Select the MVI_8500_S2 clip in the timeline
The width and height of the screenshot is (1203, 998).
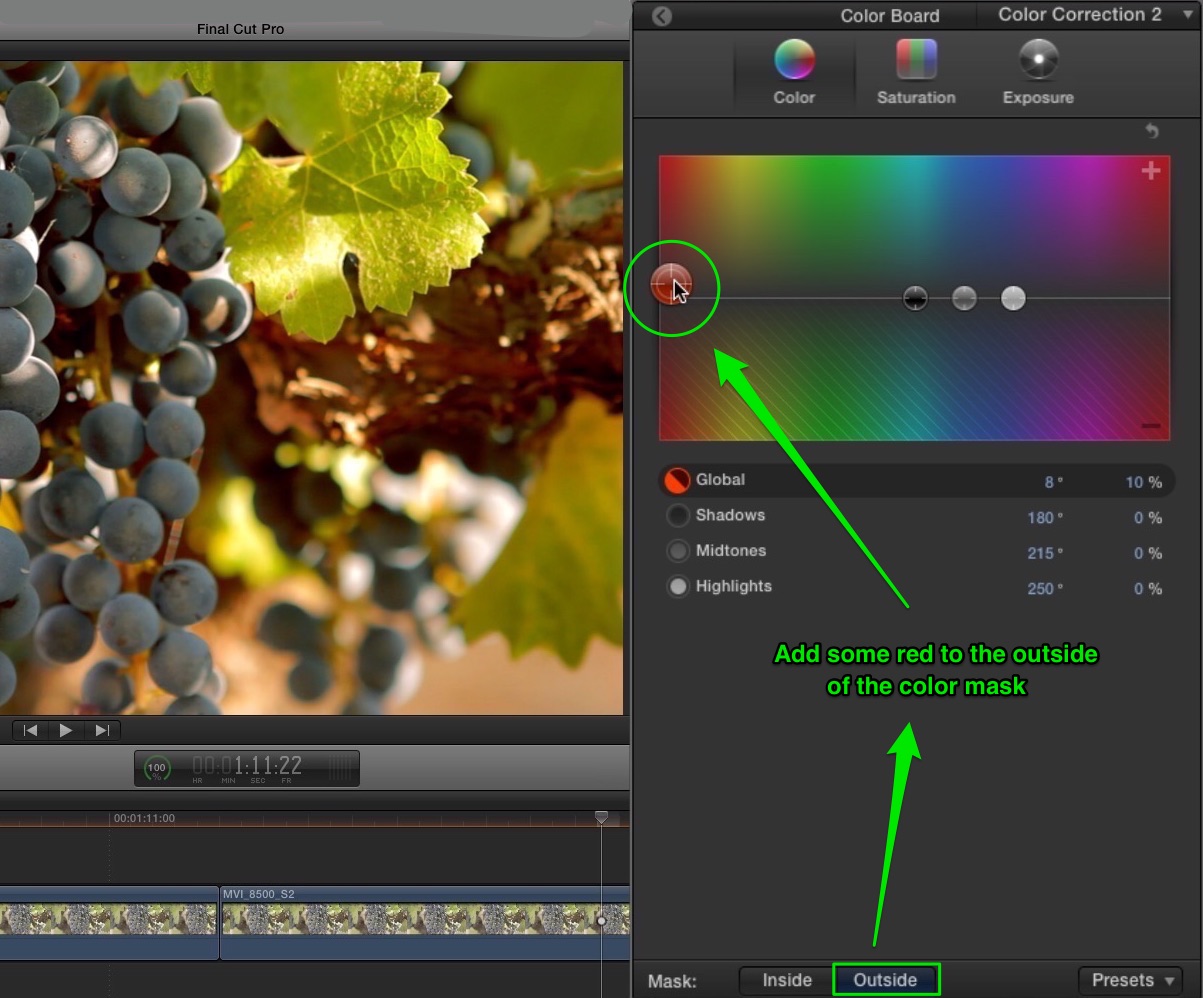point(425,922)
